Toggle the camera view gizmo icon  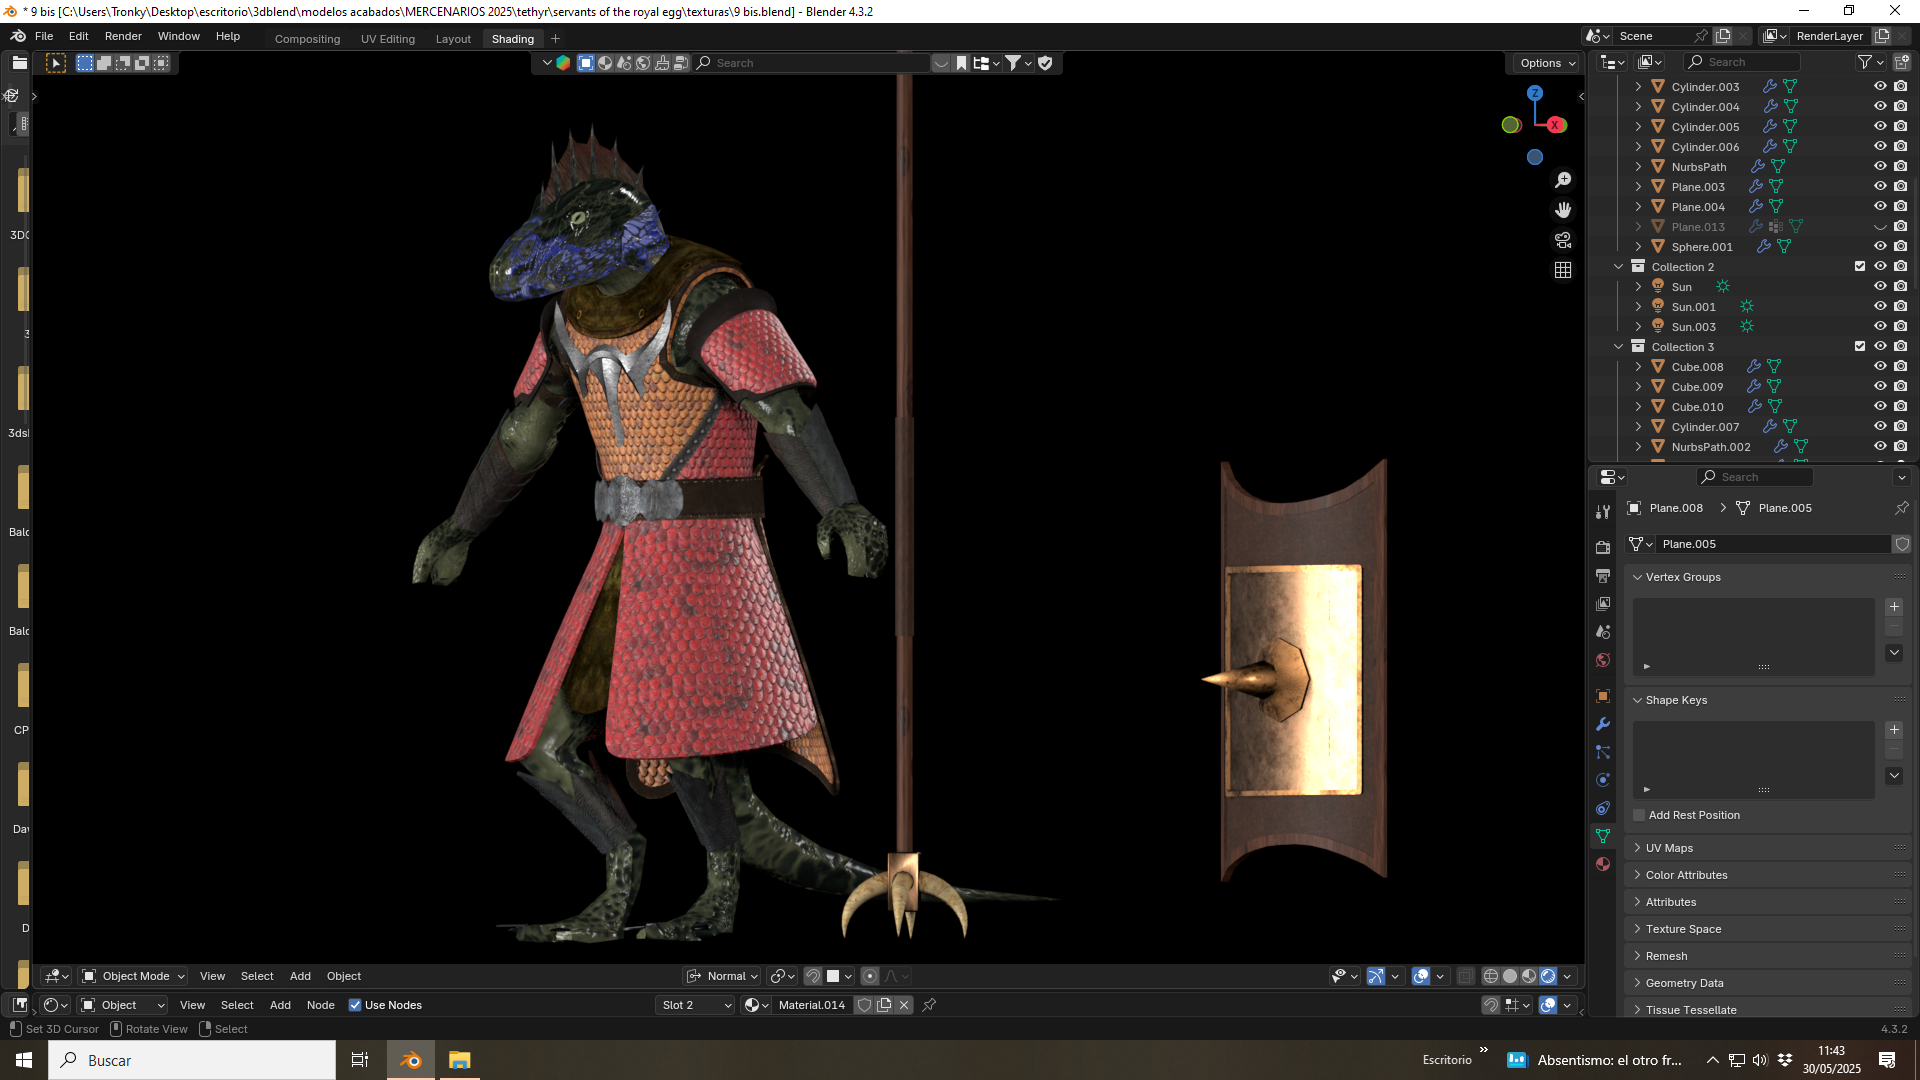(x=1563, y=240)
